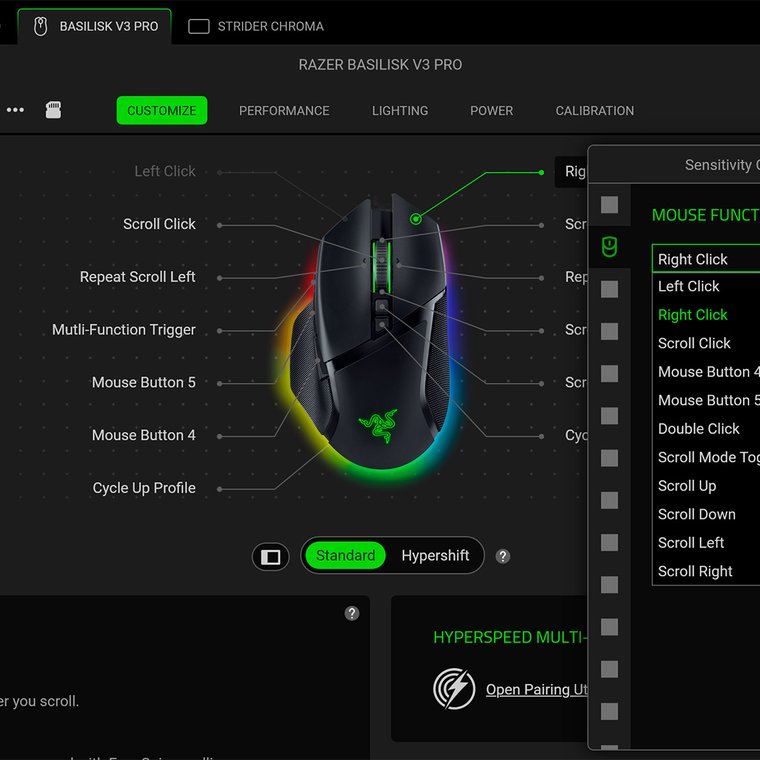Click the highlighted right button marker on mouse
This screenshot has height=760, width=760.
click(415, 219)
